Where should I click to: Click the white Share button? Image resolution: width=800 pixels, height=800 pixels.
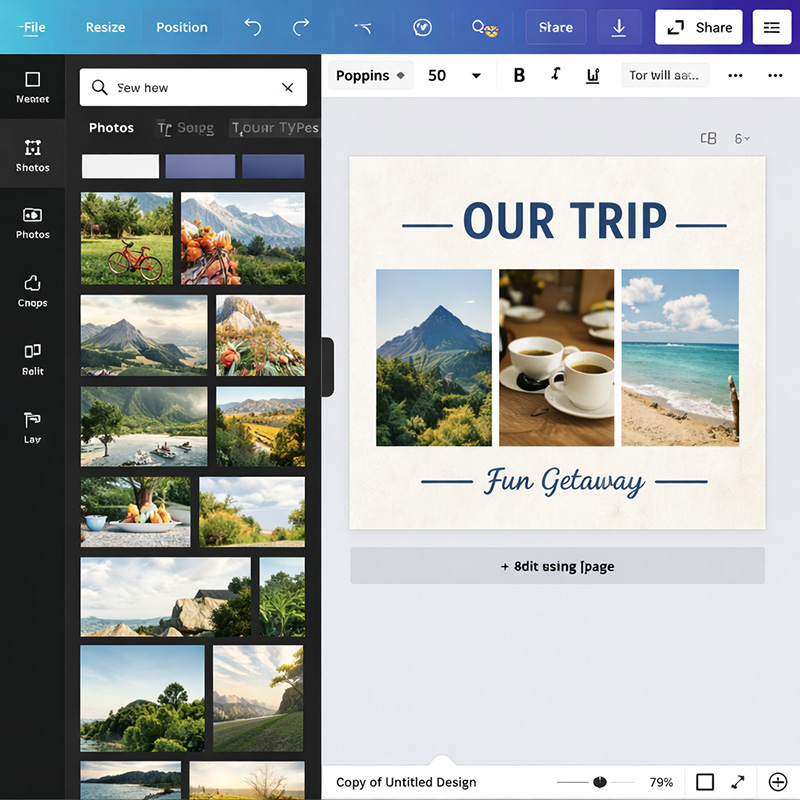pos(698,27)
